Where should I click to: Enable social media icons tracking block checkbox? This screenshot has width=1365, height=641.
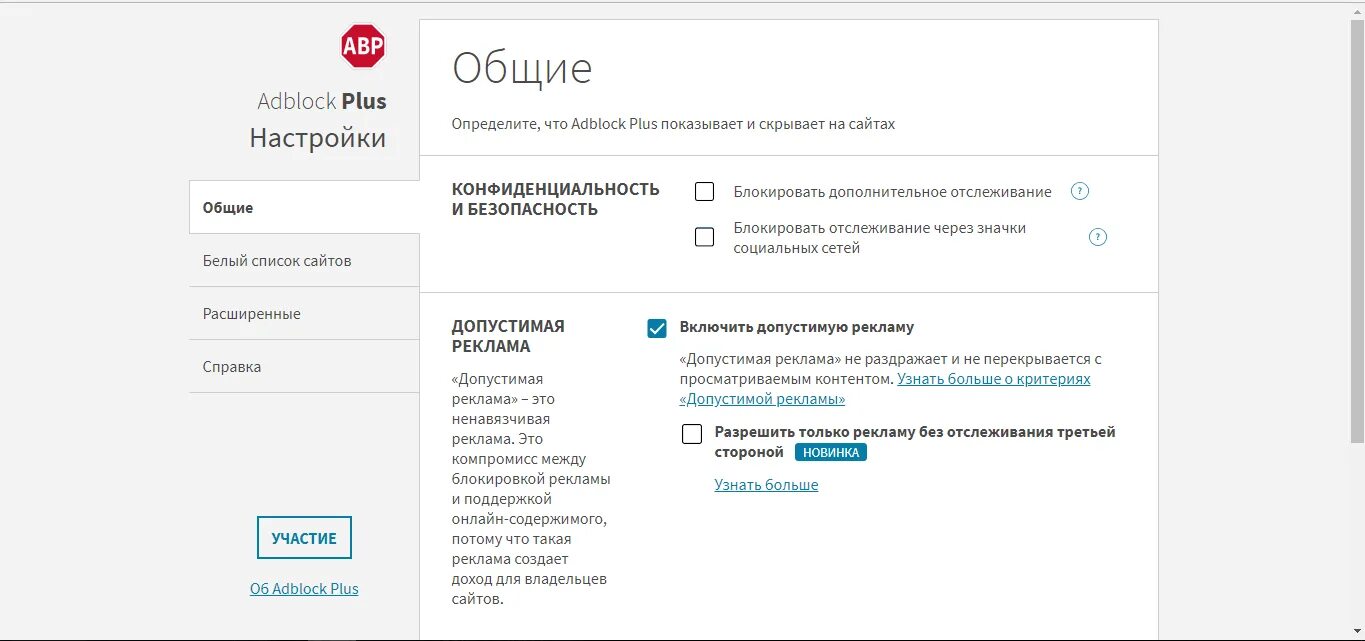tap(704, 237)
